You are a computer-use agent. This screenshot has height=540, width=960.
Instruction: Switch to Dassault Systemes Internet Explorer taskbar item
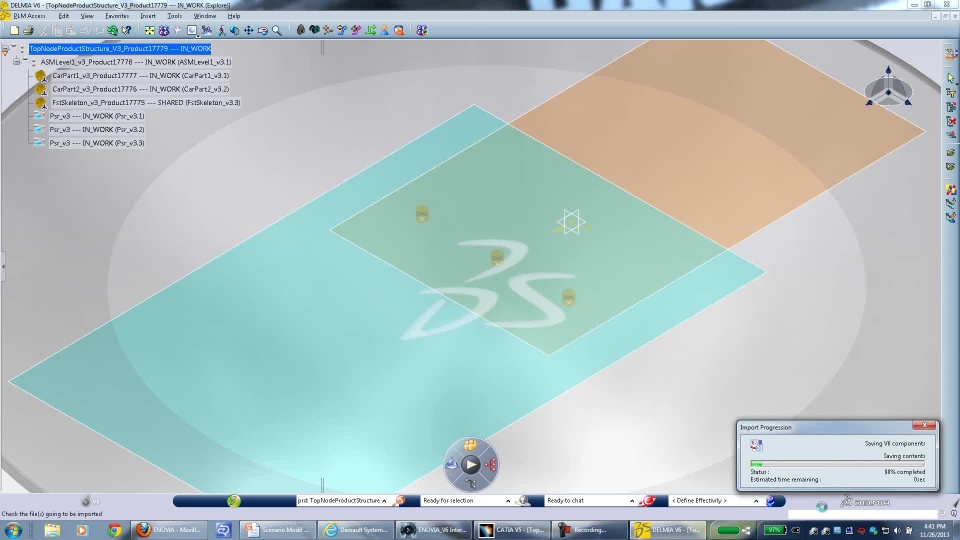point(355,530)
